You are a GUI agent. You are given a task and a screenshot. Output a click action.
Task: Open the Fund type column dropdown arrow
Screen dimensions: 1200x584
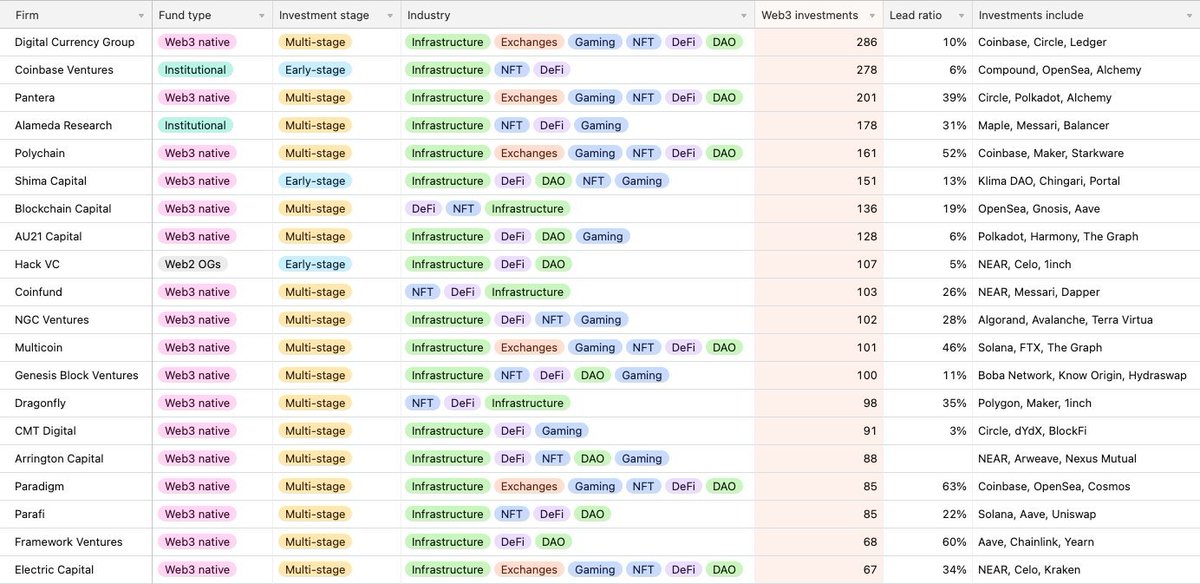point(262,16)
